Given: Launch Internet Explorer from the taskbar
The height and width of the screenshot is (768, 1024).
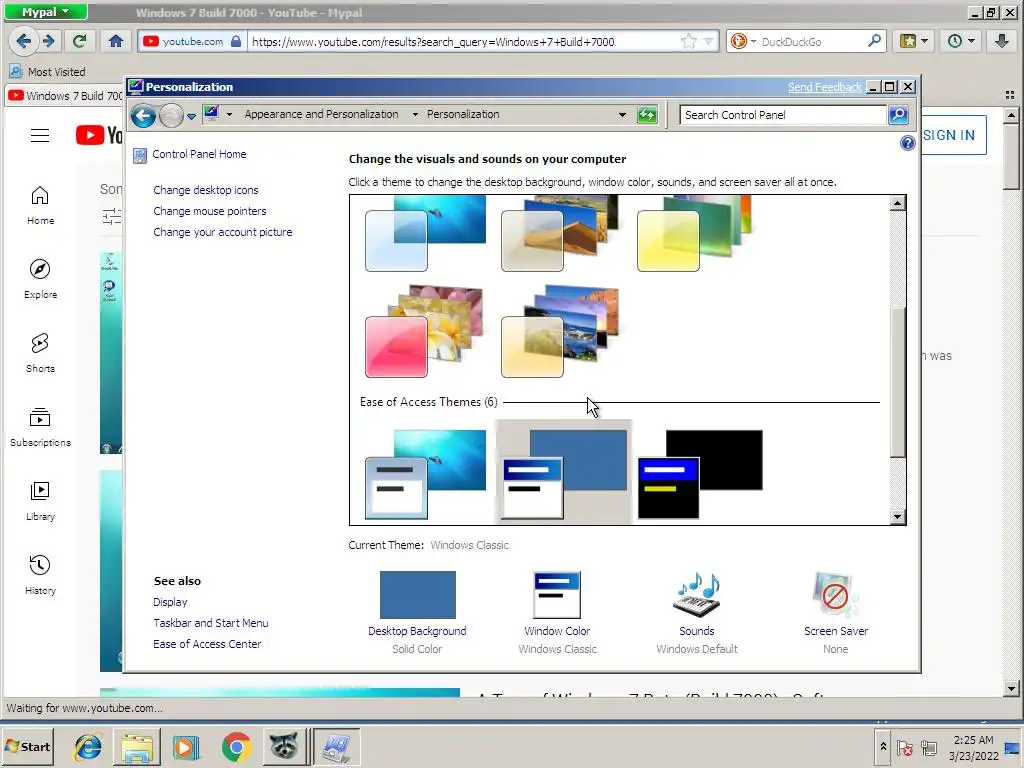Looking at the screenshot, I should pyautogui.click(x=88, y=746).
